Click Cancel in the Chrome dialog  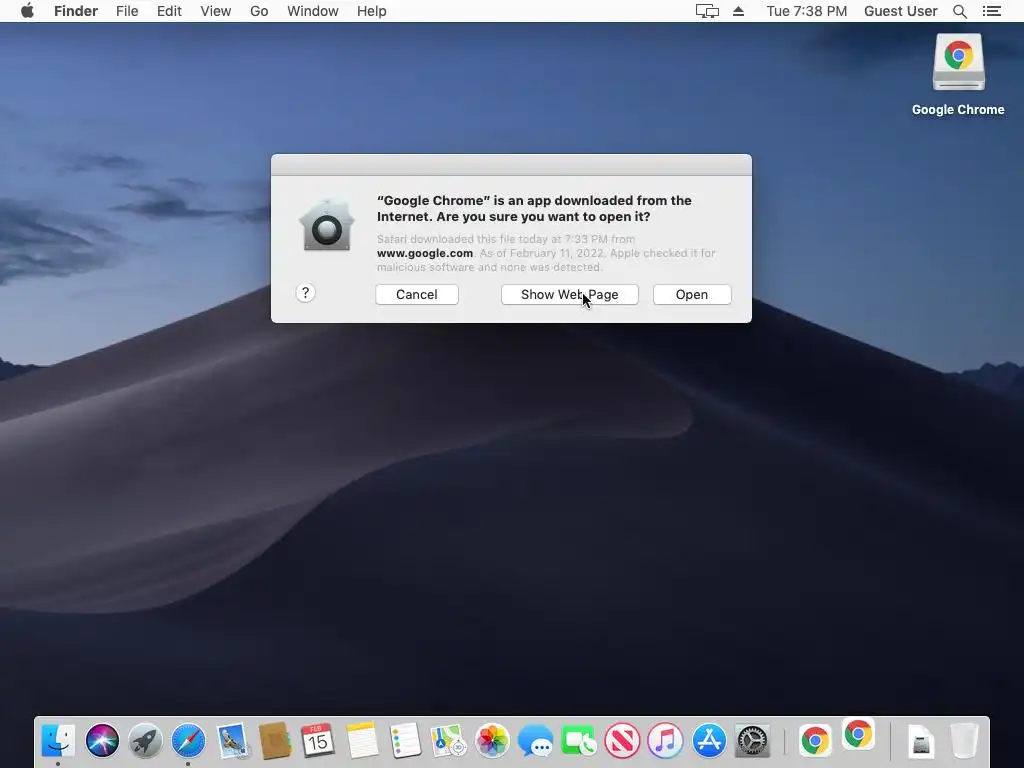click(417, 295)
